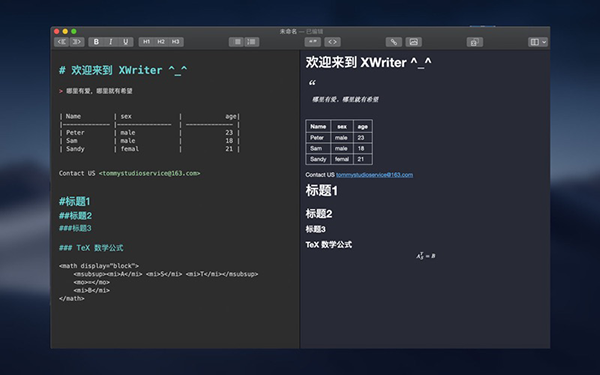Toggle bold formatting

pyautogui.click(x=96, y=42)
